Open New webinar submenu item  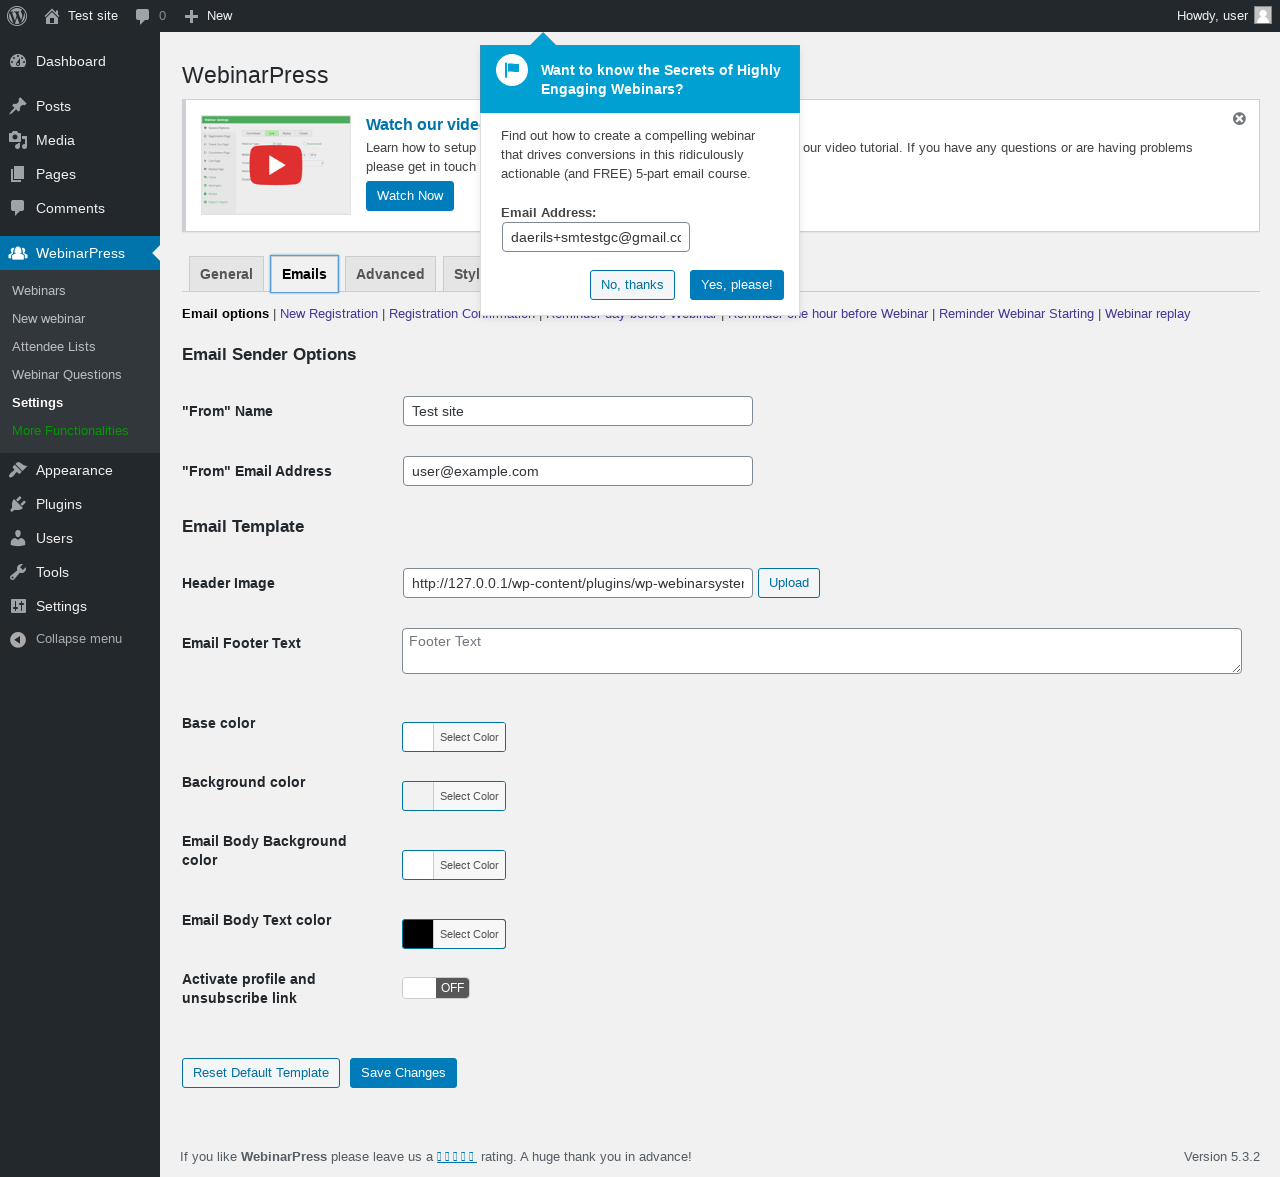(49, 318)
